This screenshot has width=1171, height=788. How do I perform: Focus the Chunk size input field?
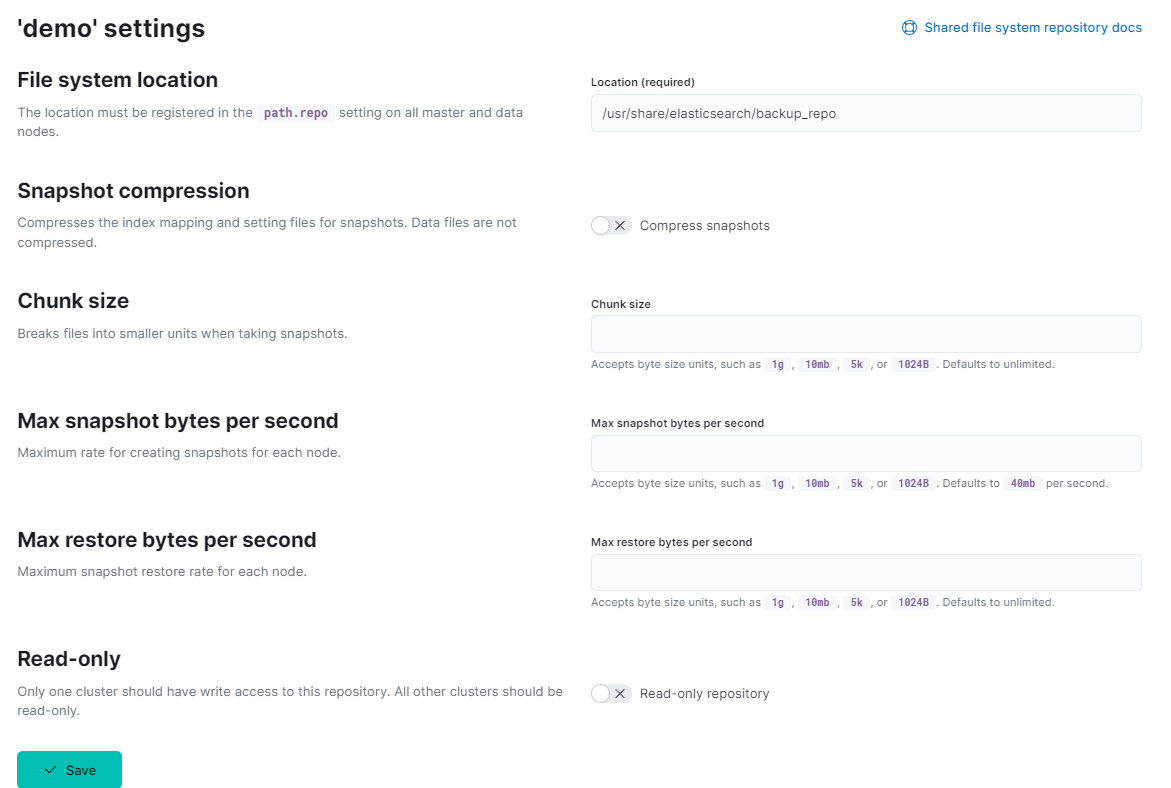pyautogui.click(x=865, y=334)
